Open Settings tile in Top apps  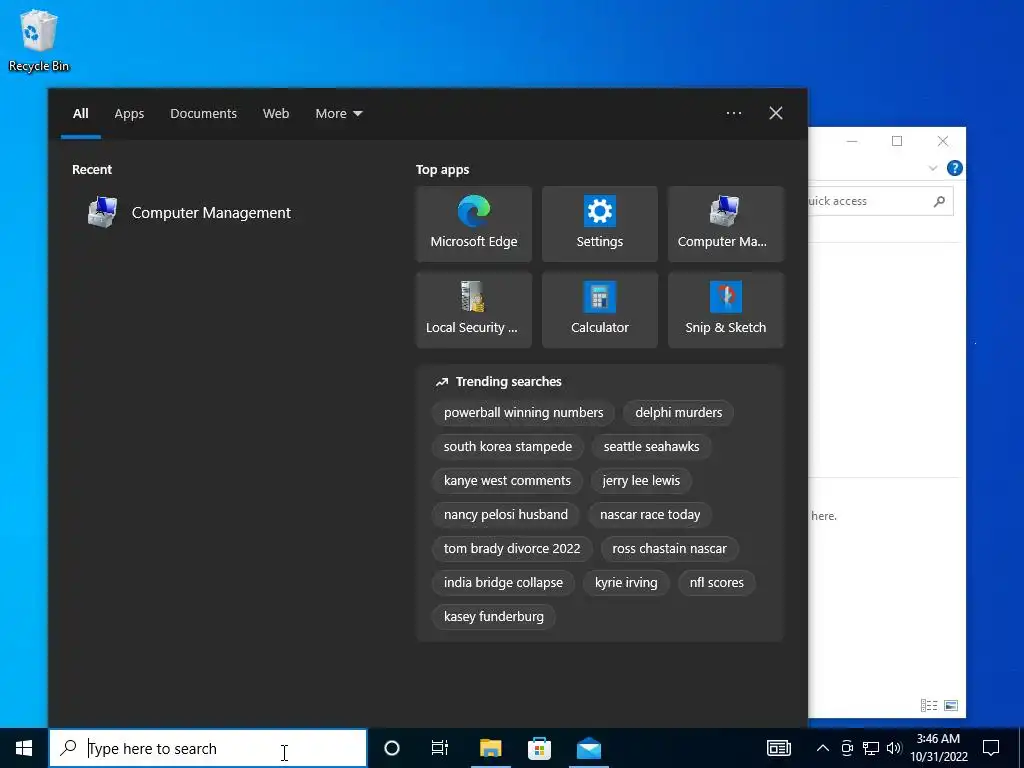tap(600, 224)
